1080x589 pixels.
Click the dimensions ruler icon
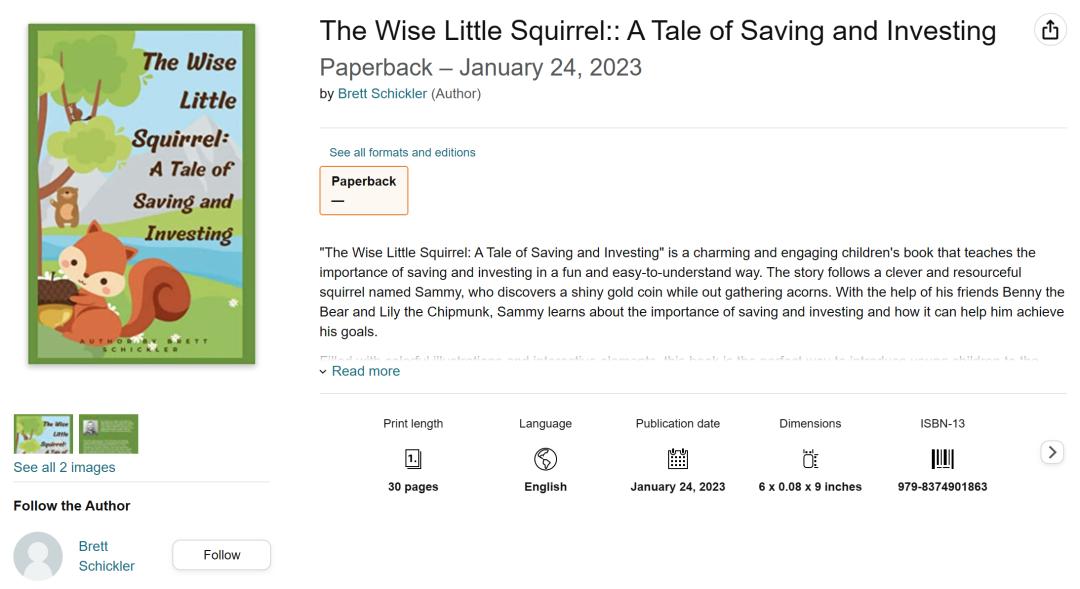(810, 459)
